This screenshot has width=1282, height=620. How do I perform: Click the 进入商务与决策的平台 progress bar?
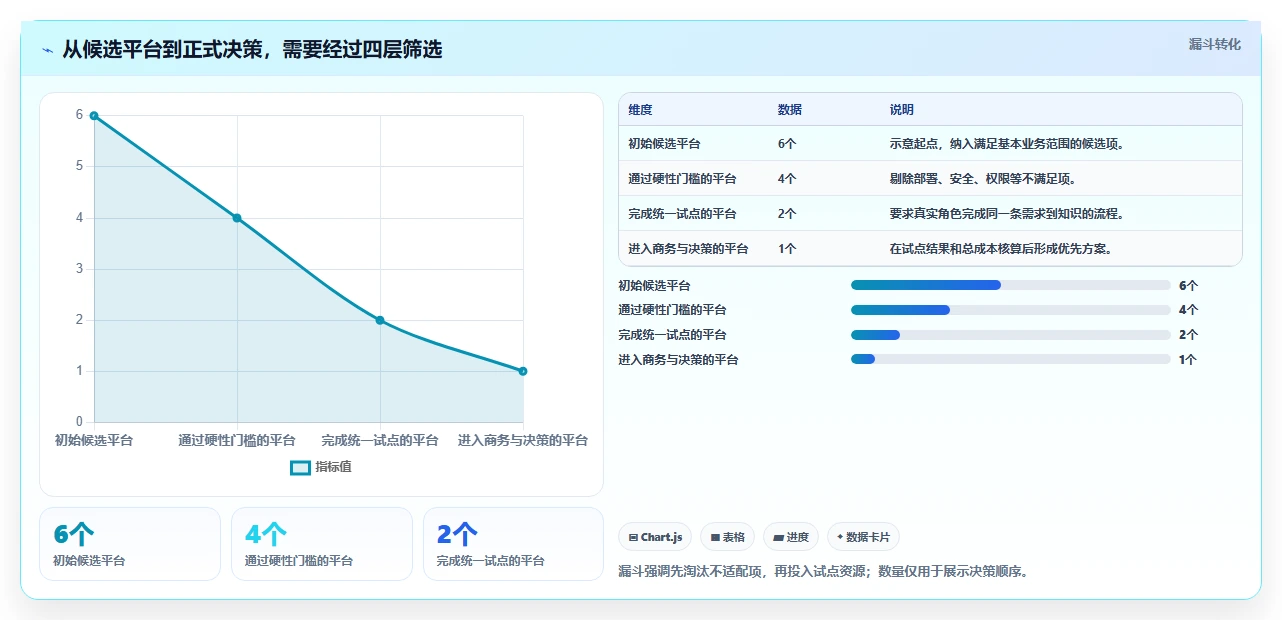1010,359
